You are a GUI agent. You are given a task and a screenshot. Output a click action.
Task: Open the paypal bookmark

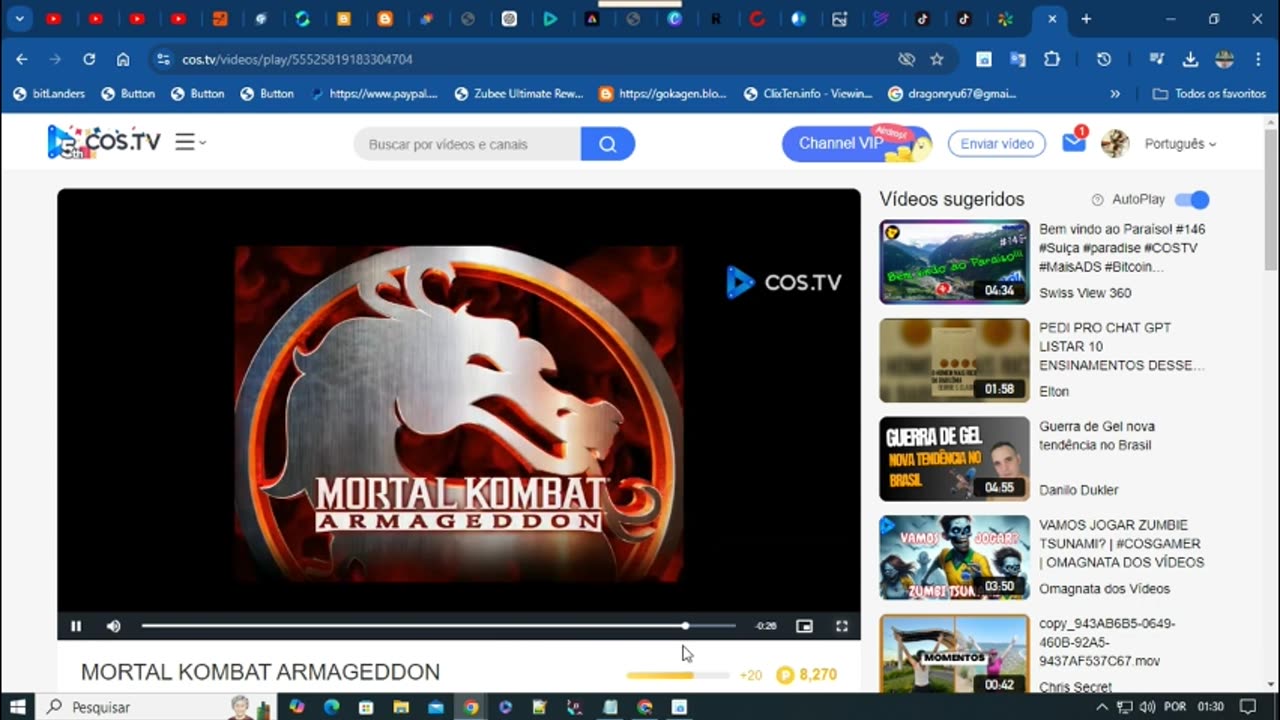point(374,93)
